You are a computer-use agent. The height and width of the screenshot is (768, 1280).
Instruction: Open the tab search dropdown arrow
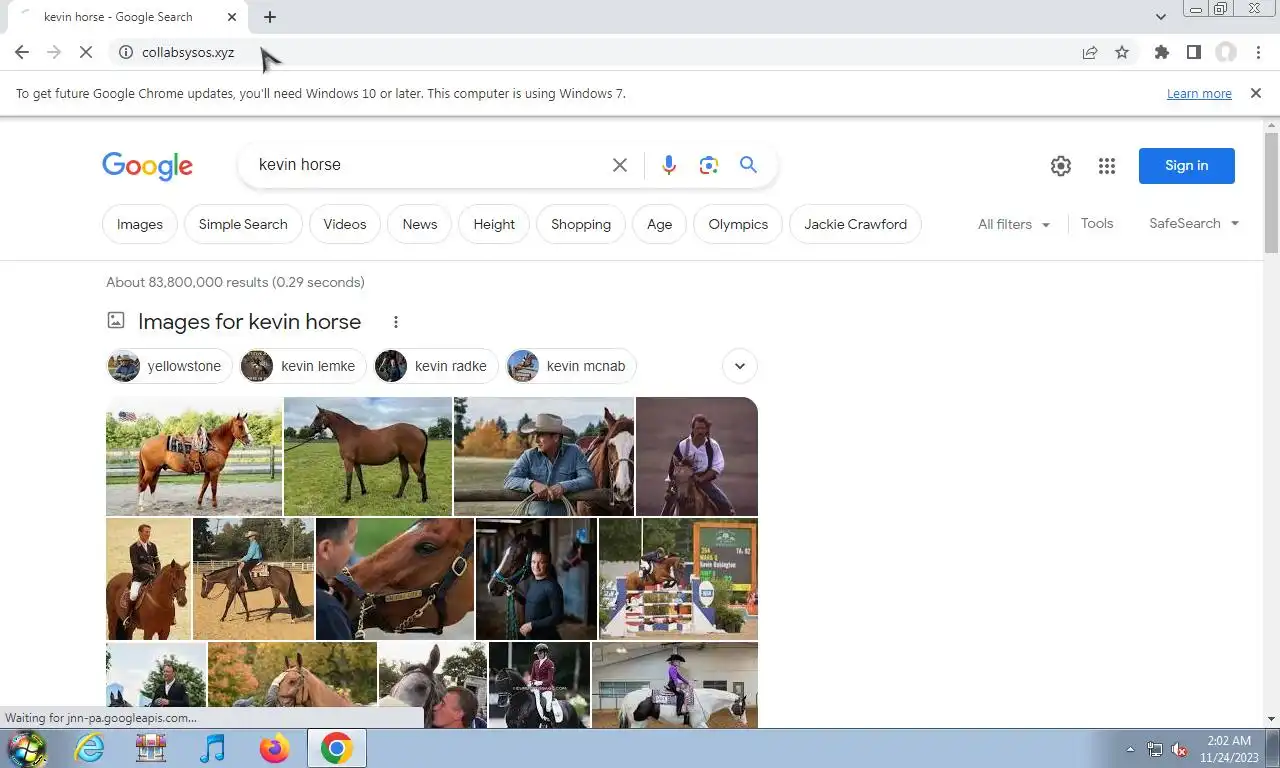coord(1161,17)
